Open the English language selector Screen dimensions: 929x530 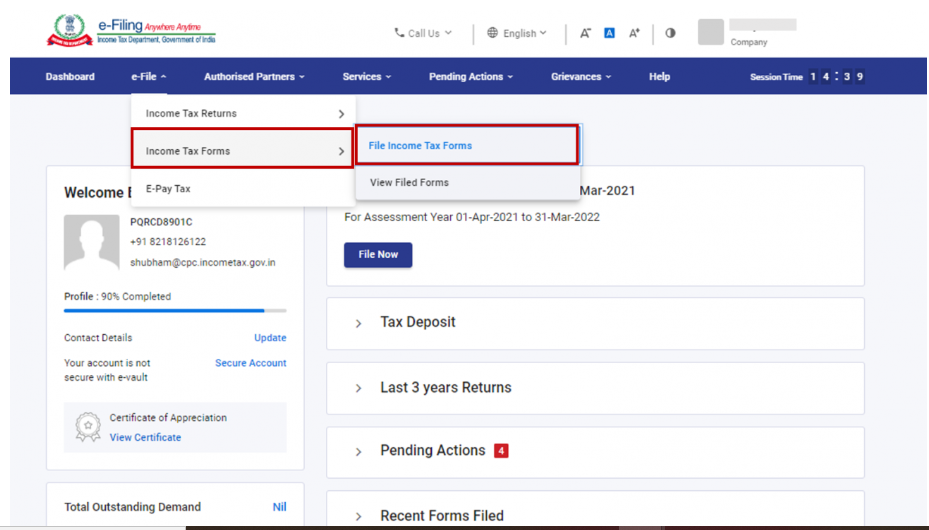click(x=517, y=33)
